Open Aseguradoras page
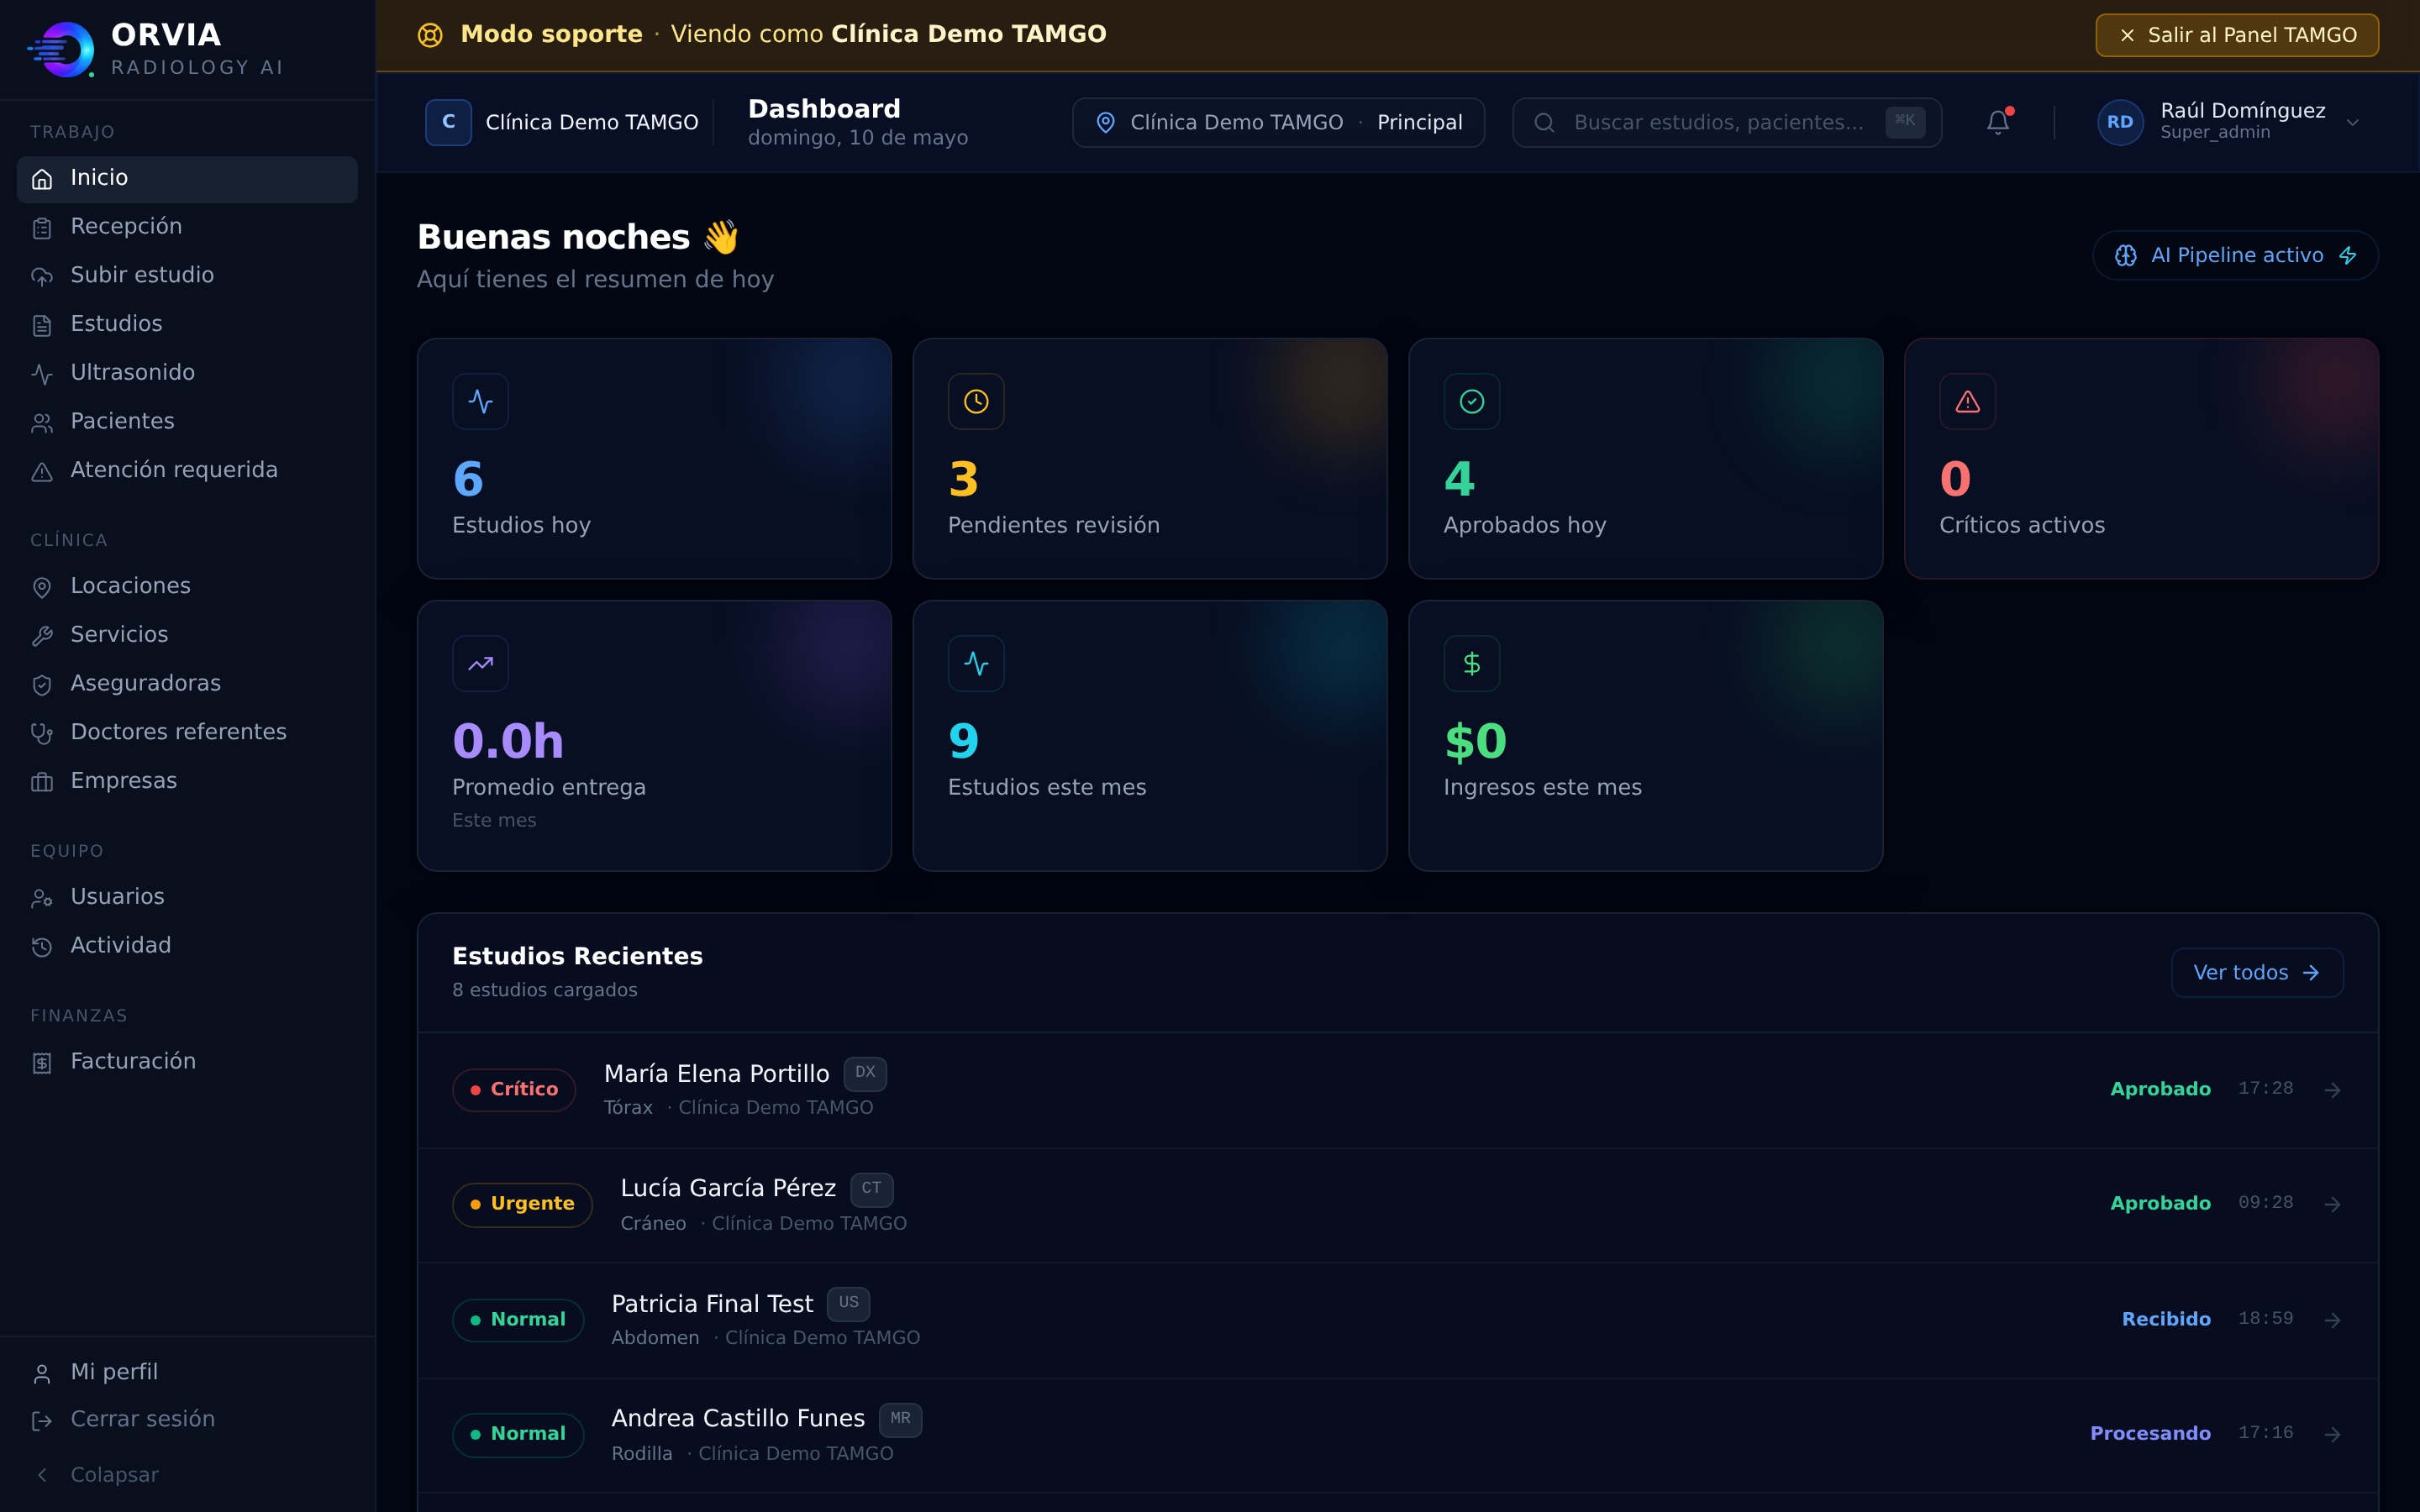The image size is (2420, 1512). pyautogui.click(x=187, y=684)
